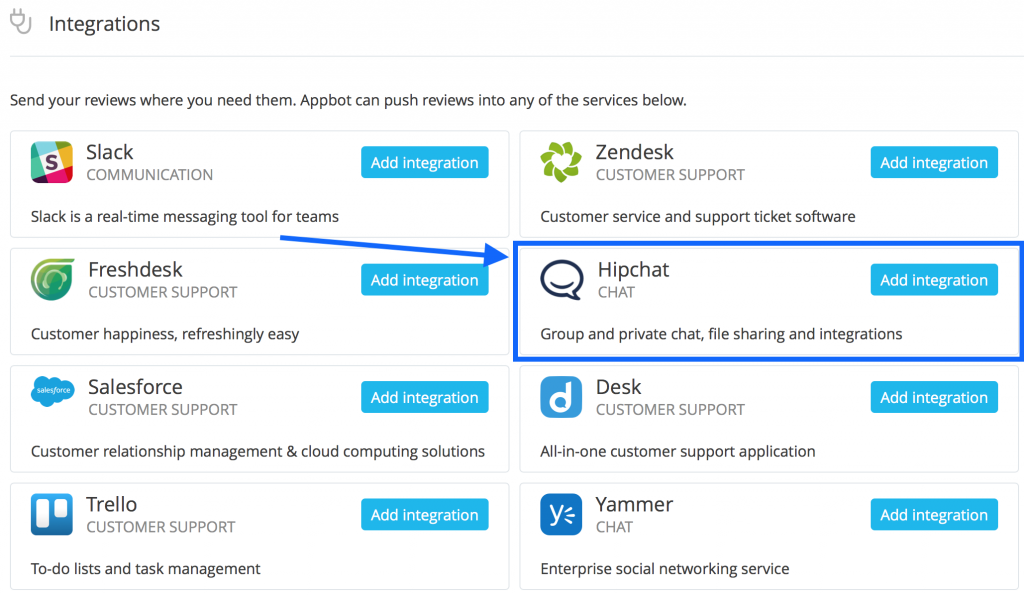Select the Freshdesk title text

tap(135, 270)
